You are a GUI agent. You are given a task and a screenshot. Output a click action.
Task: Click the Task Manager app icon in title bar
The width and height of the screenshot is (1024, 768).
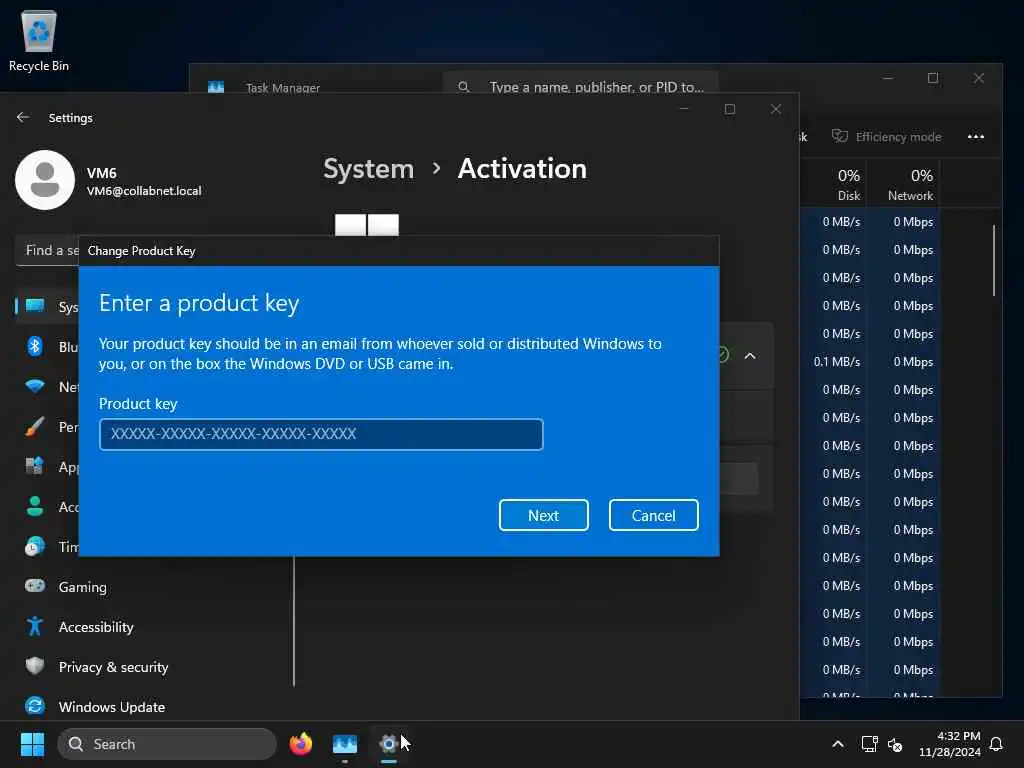coord(216,87)
